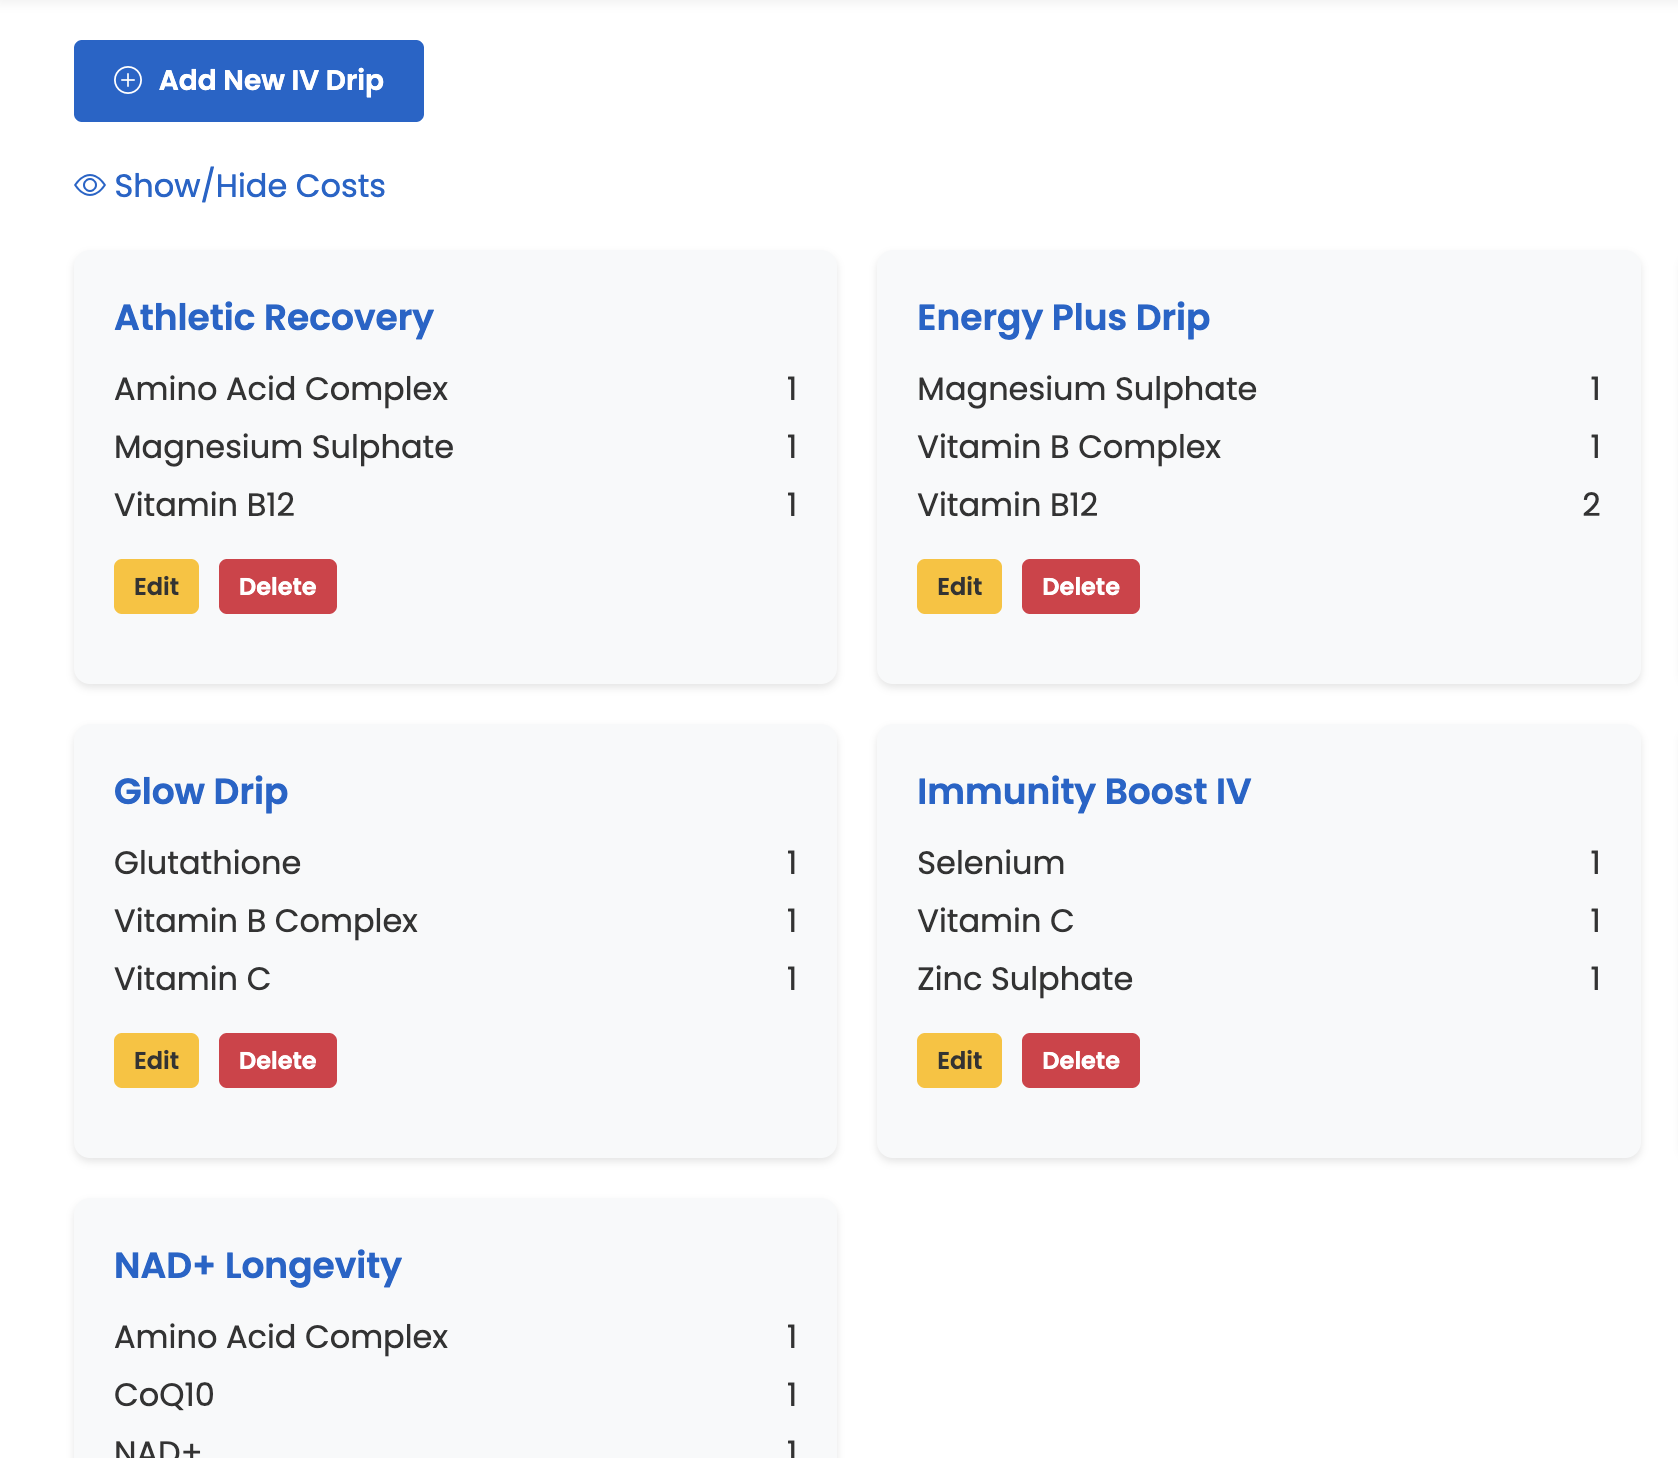Delete the Glow Drip card
The image size is (1678, 1458).
pyautogui.click(x=278, y=1060)
